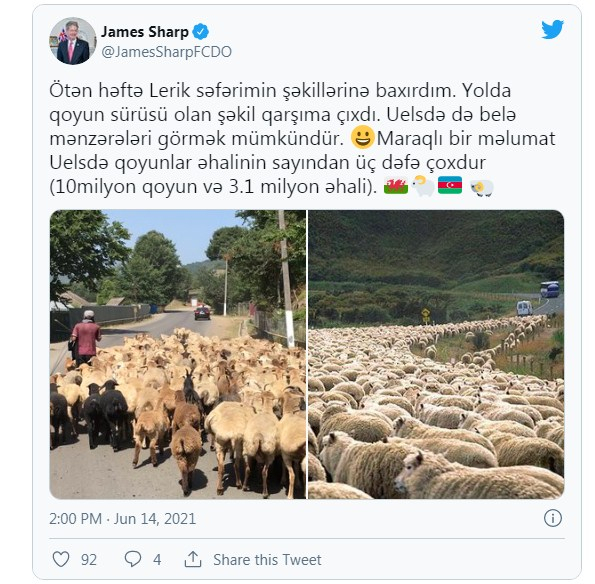Click the Share this Tweet link

tap(267, 560)
